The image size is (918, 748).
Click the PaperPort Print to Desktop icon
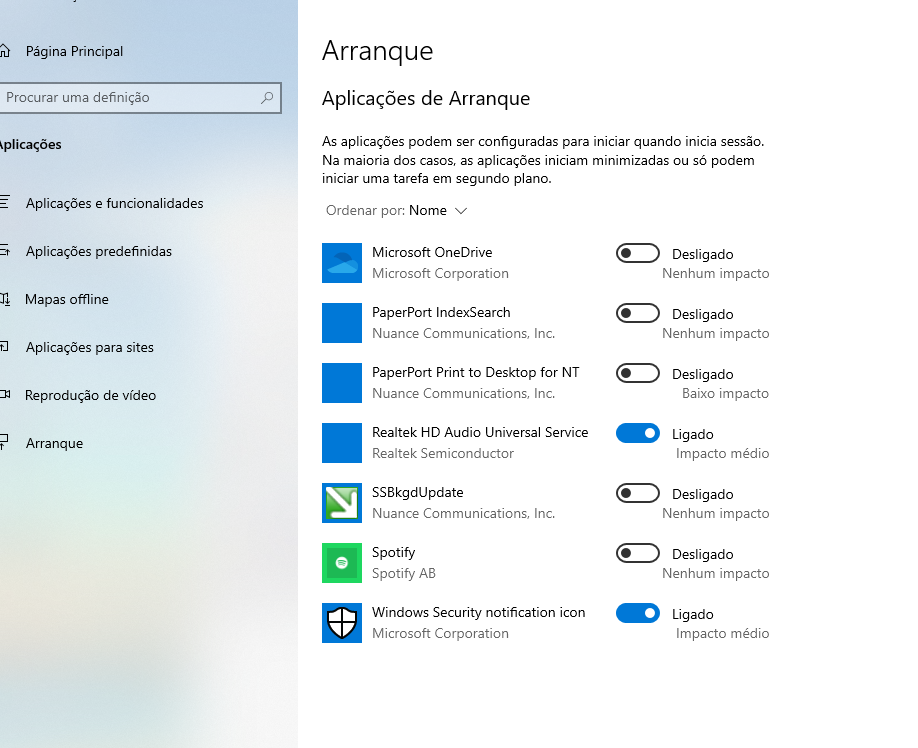[x=342, y=383]
